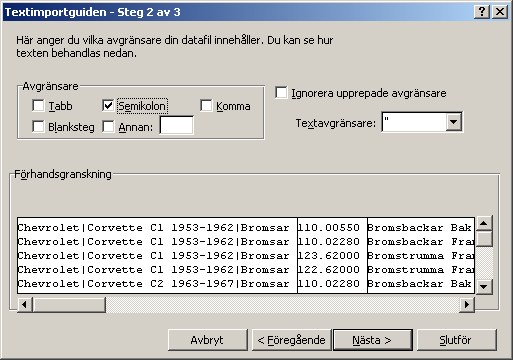This screenshot has width=513, height=360.
Task: Click preview cell 123.62000
Action: coord(329,256)
